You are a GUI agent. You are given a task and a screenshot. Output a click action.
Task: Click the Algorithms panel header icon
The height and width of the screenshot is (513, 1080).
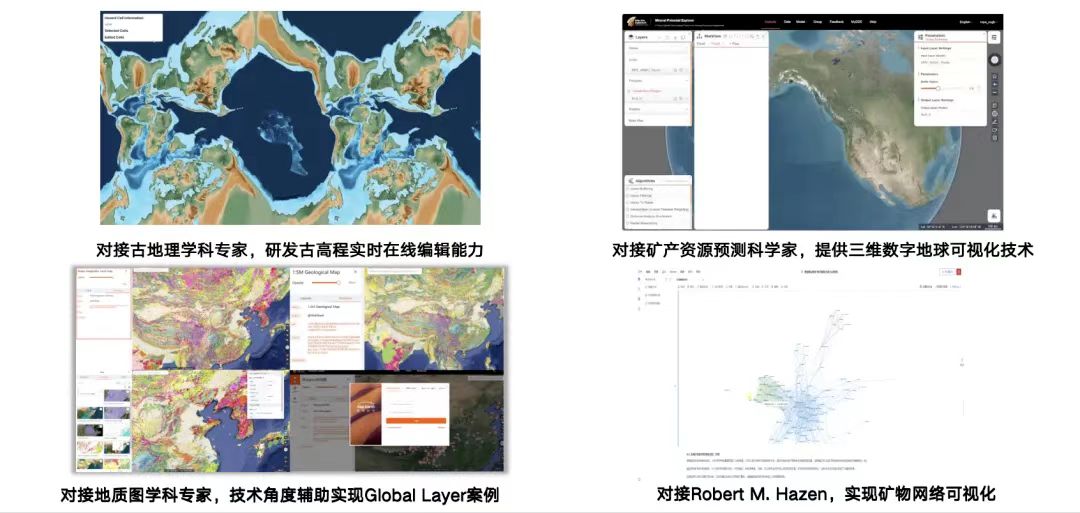(x=629, y=182)
